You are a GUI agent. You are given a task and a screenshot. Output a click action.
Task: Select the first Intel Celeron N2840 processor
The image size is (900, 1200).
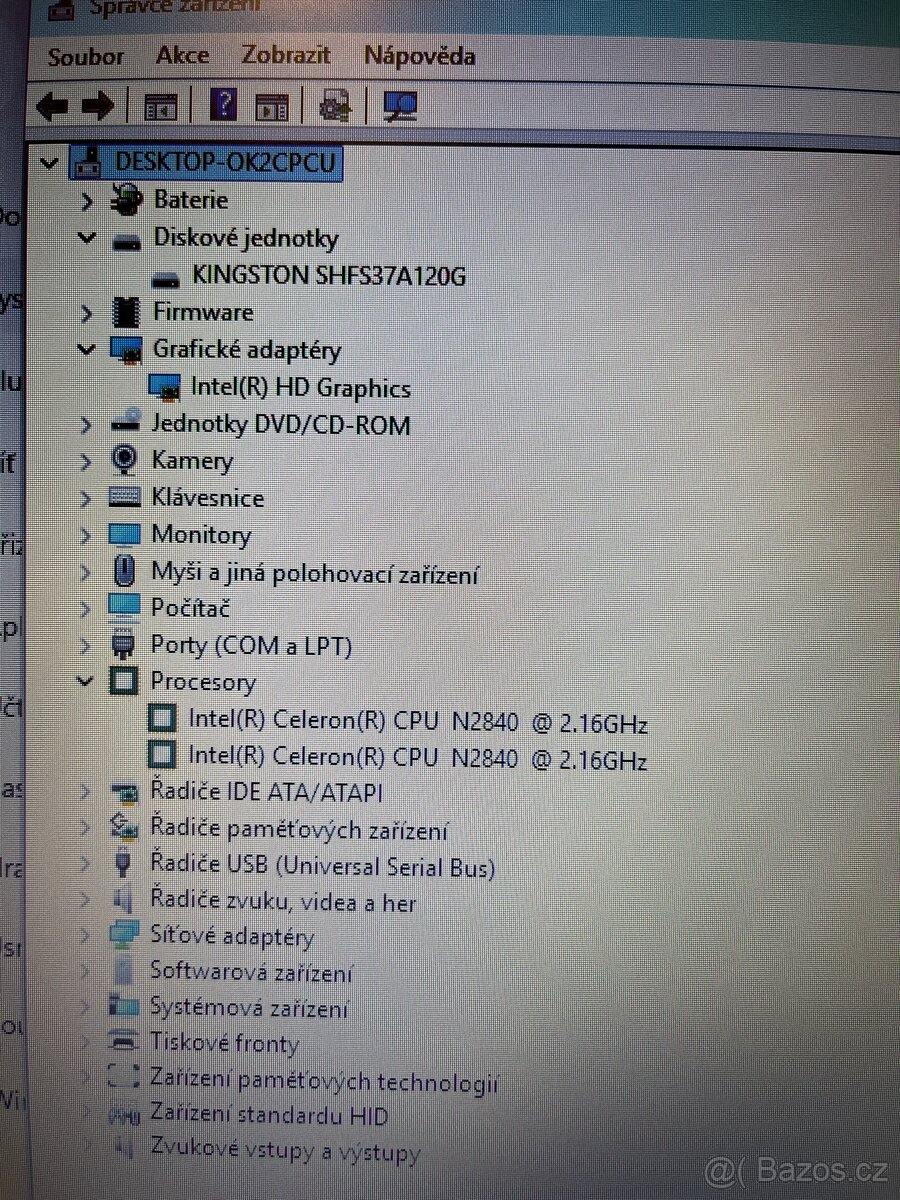coord(420,721)
